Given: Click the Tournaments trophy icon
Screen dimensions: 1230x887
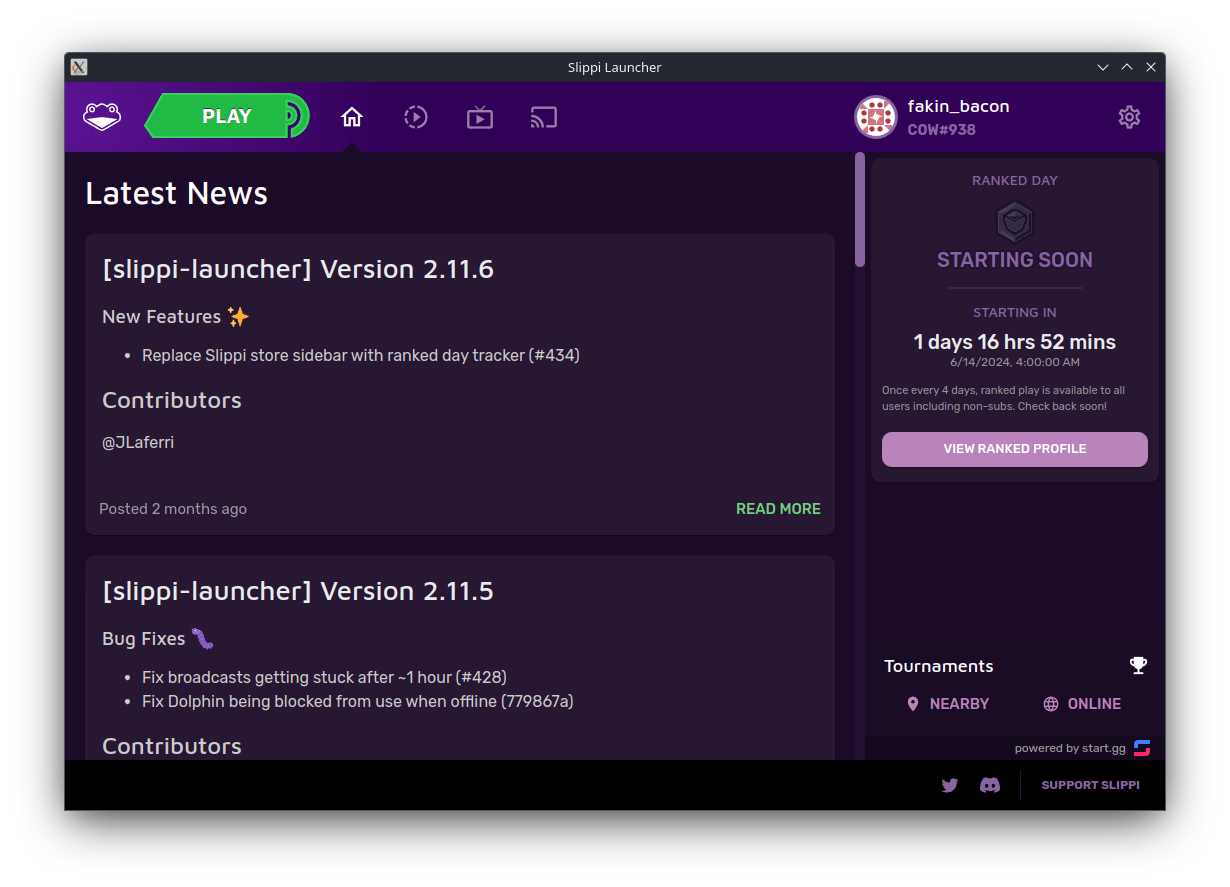Looking at the screenshot, I should point(1138,665).
